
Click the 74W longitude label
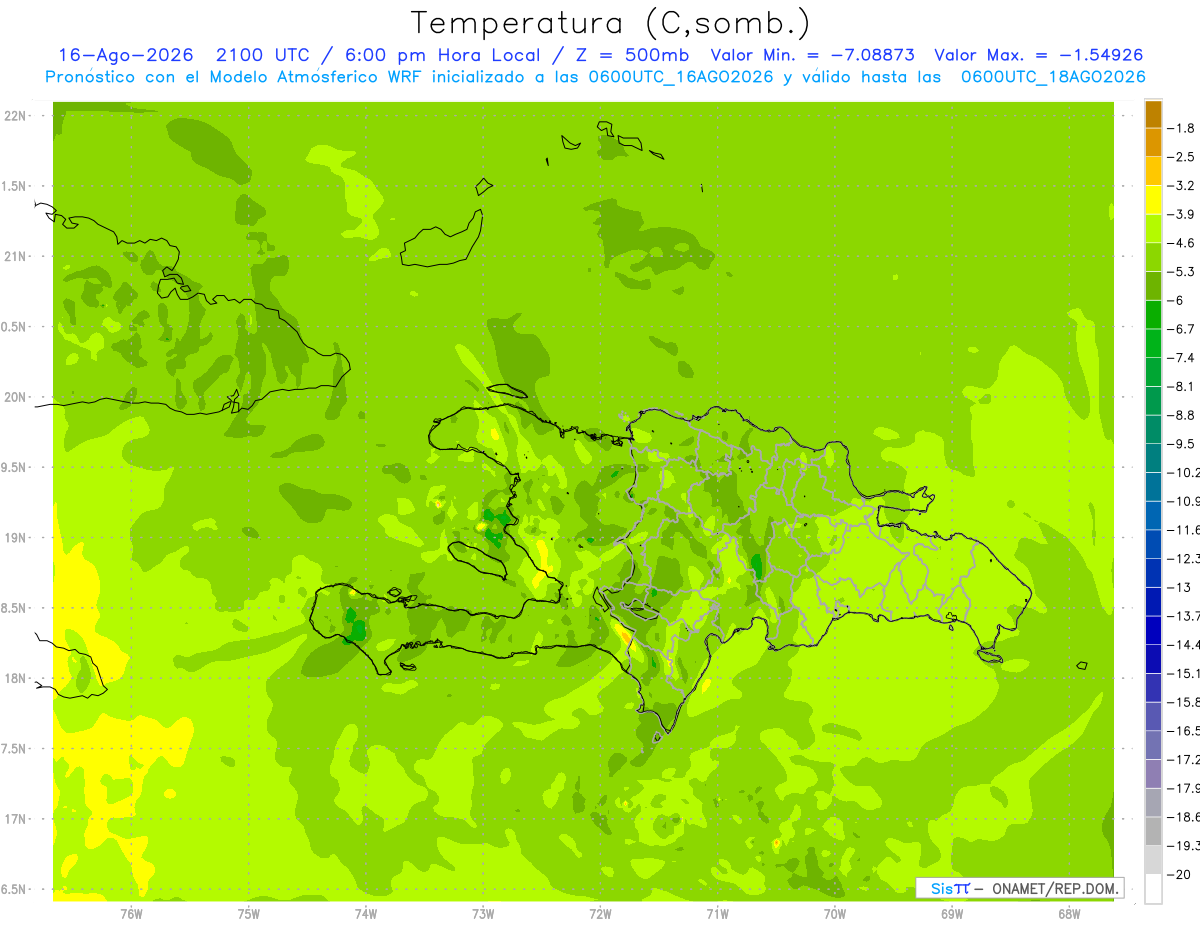(365, 914)
